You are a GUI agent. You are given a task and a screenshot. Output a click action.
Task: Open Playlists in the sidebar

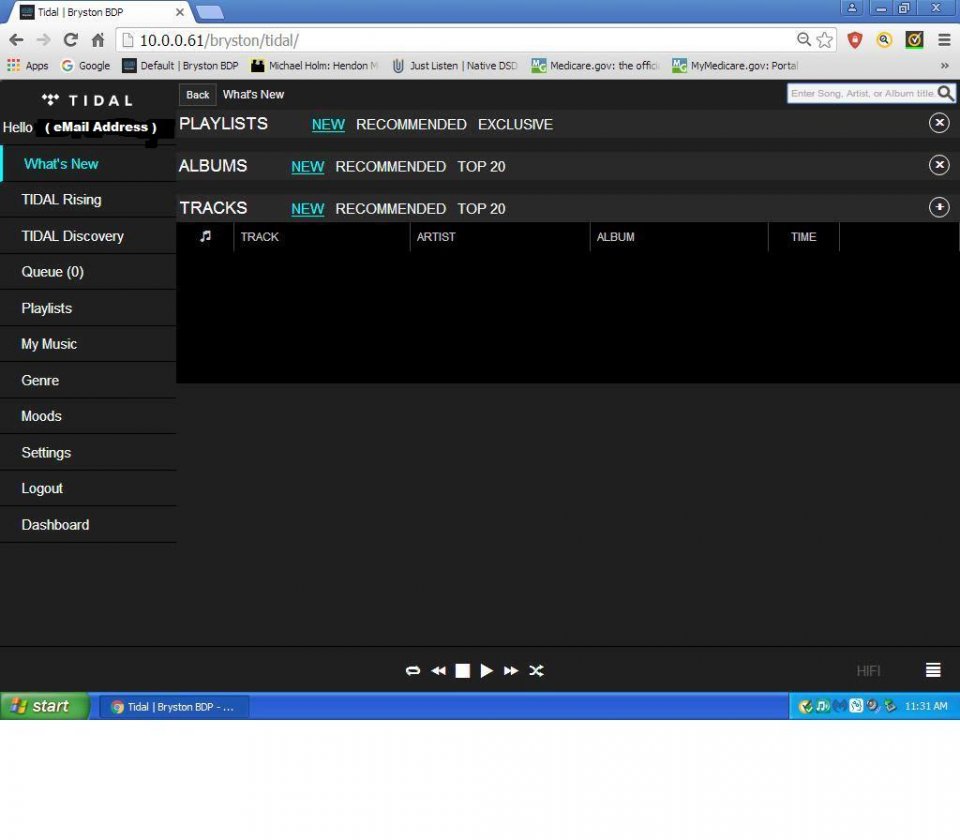pos(88,308)
